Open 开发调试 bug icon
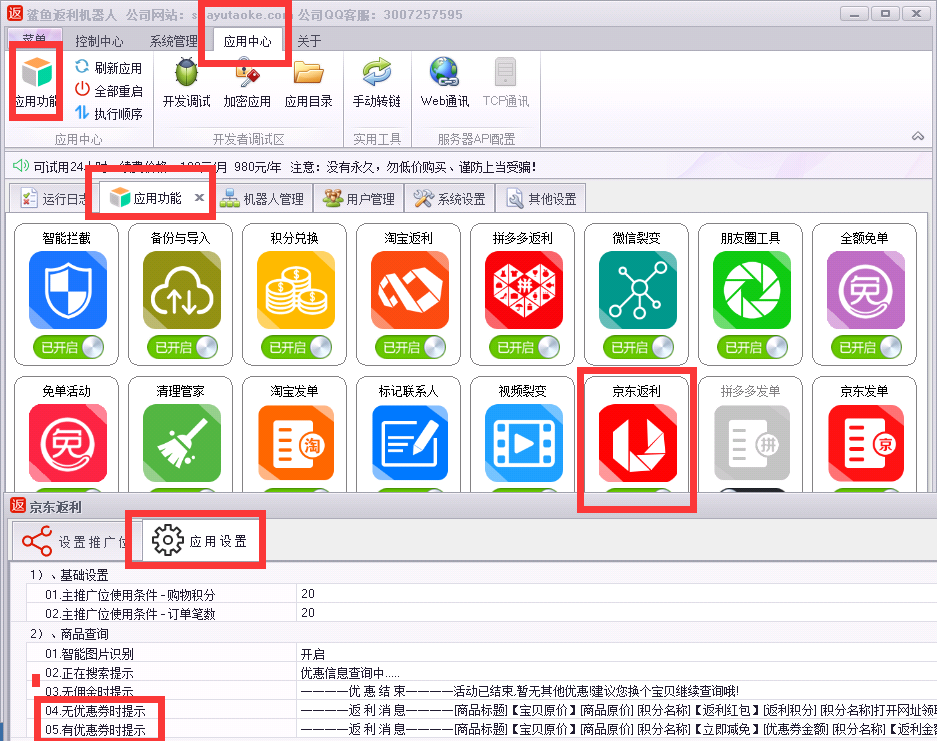This screenshot has width=937, height=741. (186, 72)
